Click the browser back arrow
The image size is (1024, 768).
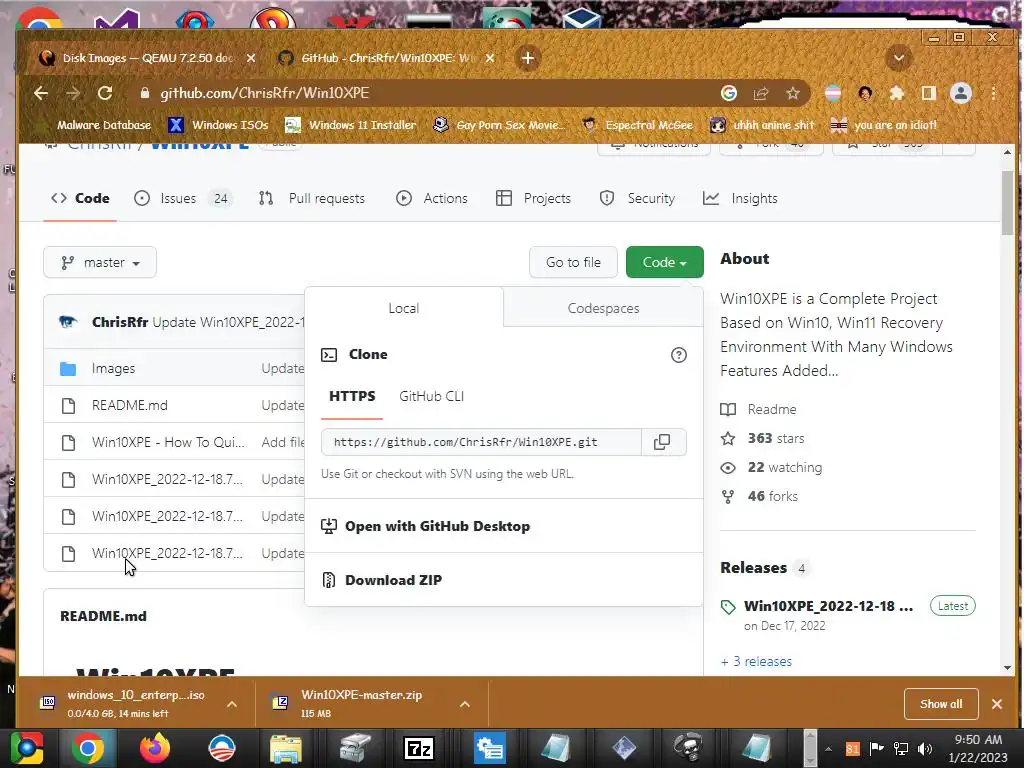click(x=41, y=93)
